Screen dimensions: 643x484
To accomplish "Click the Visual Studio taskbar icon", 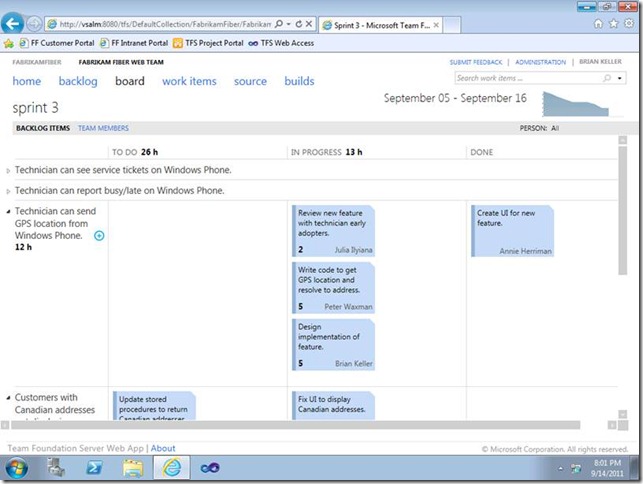I will click(210, 467).
